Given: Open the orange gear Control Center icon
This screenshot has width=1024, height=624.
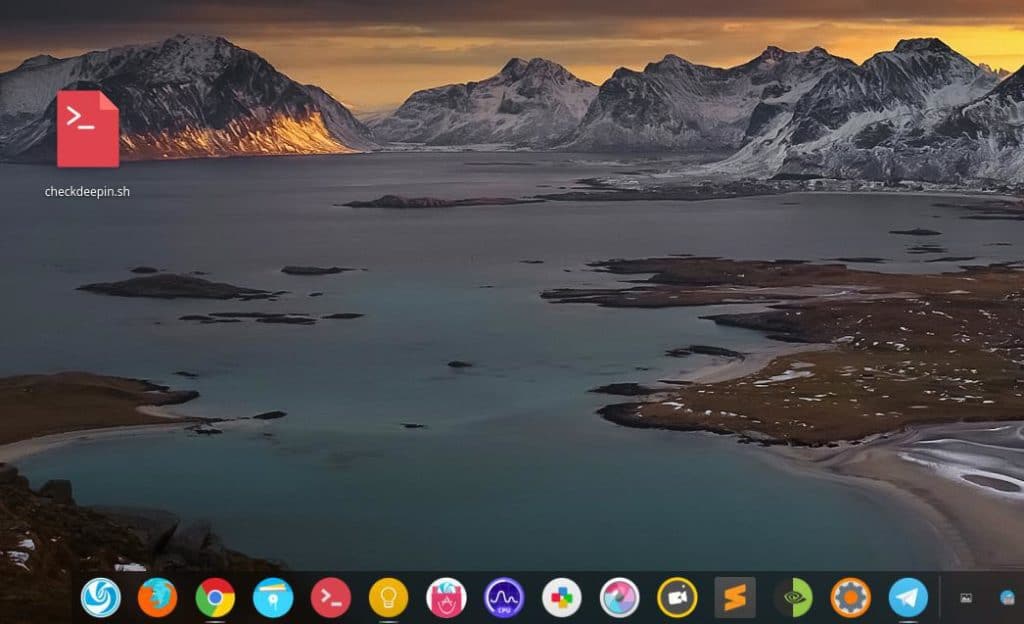Looking at the screenshot, I should pyautogui.click(x=851, y=597).
